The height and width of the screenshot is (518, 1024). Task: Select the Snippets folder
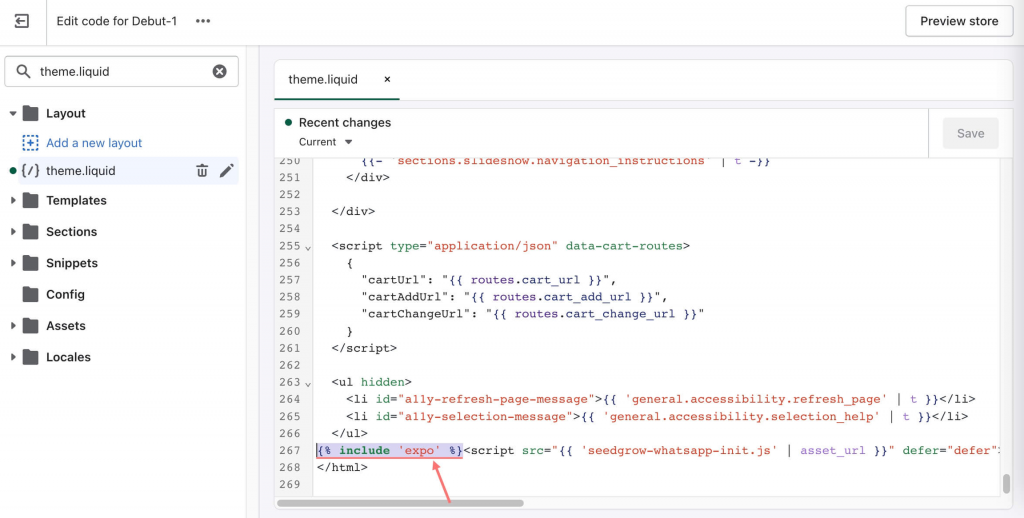pos(71,263)
